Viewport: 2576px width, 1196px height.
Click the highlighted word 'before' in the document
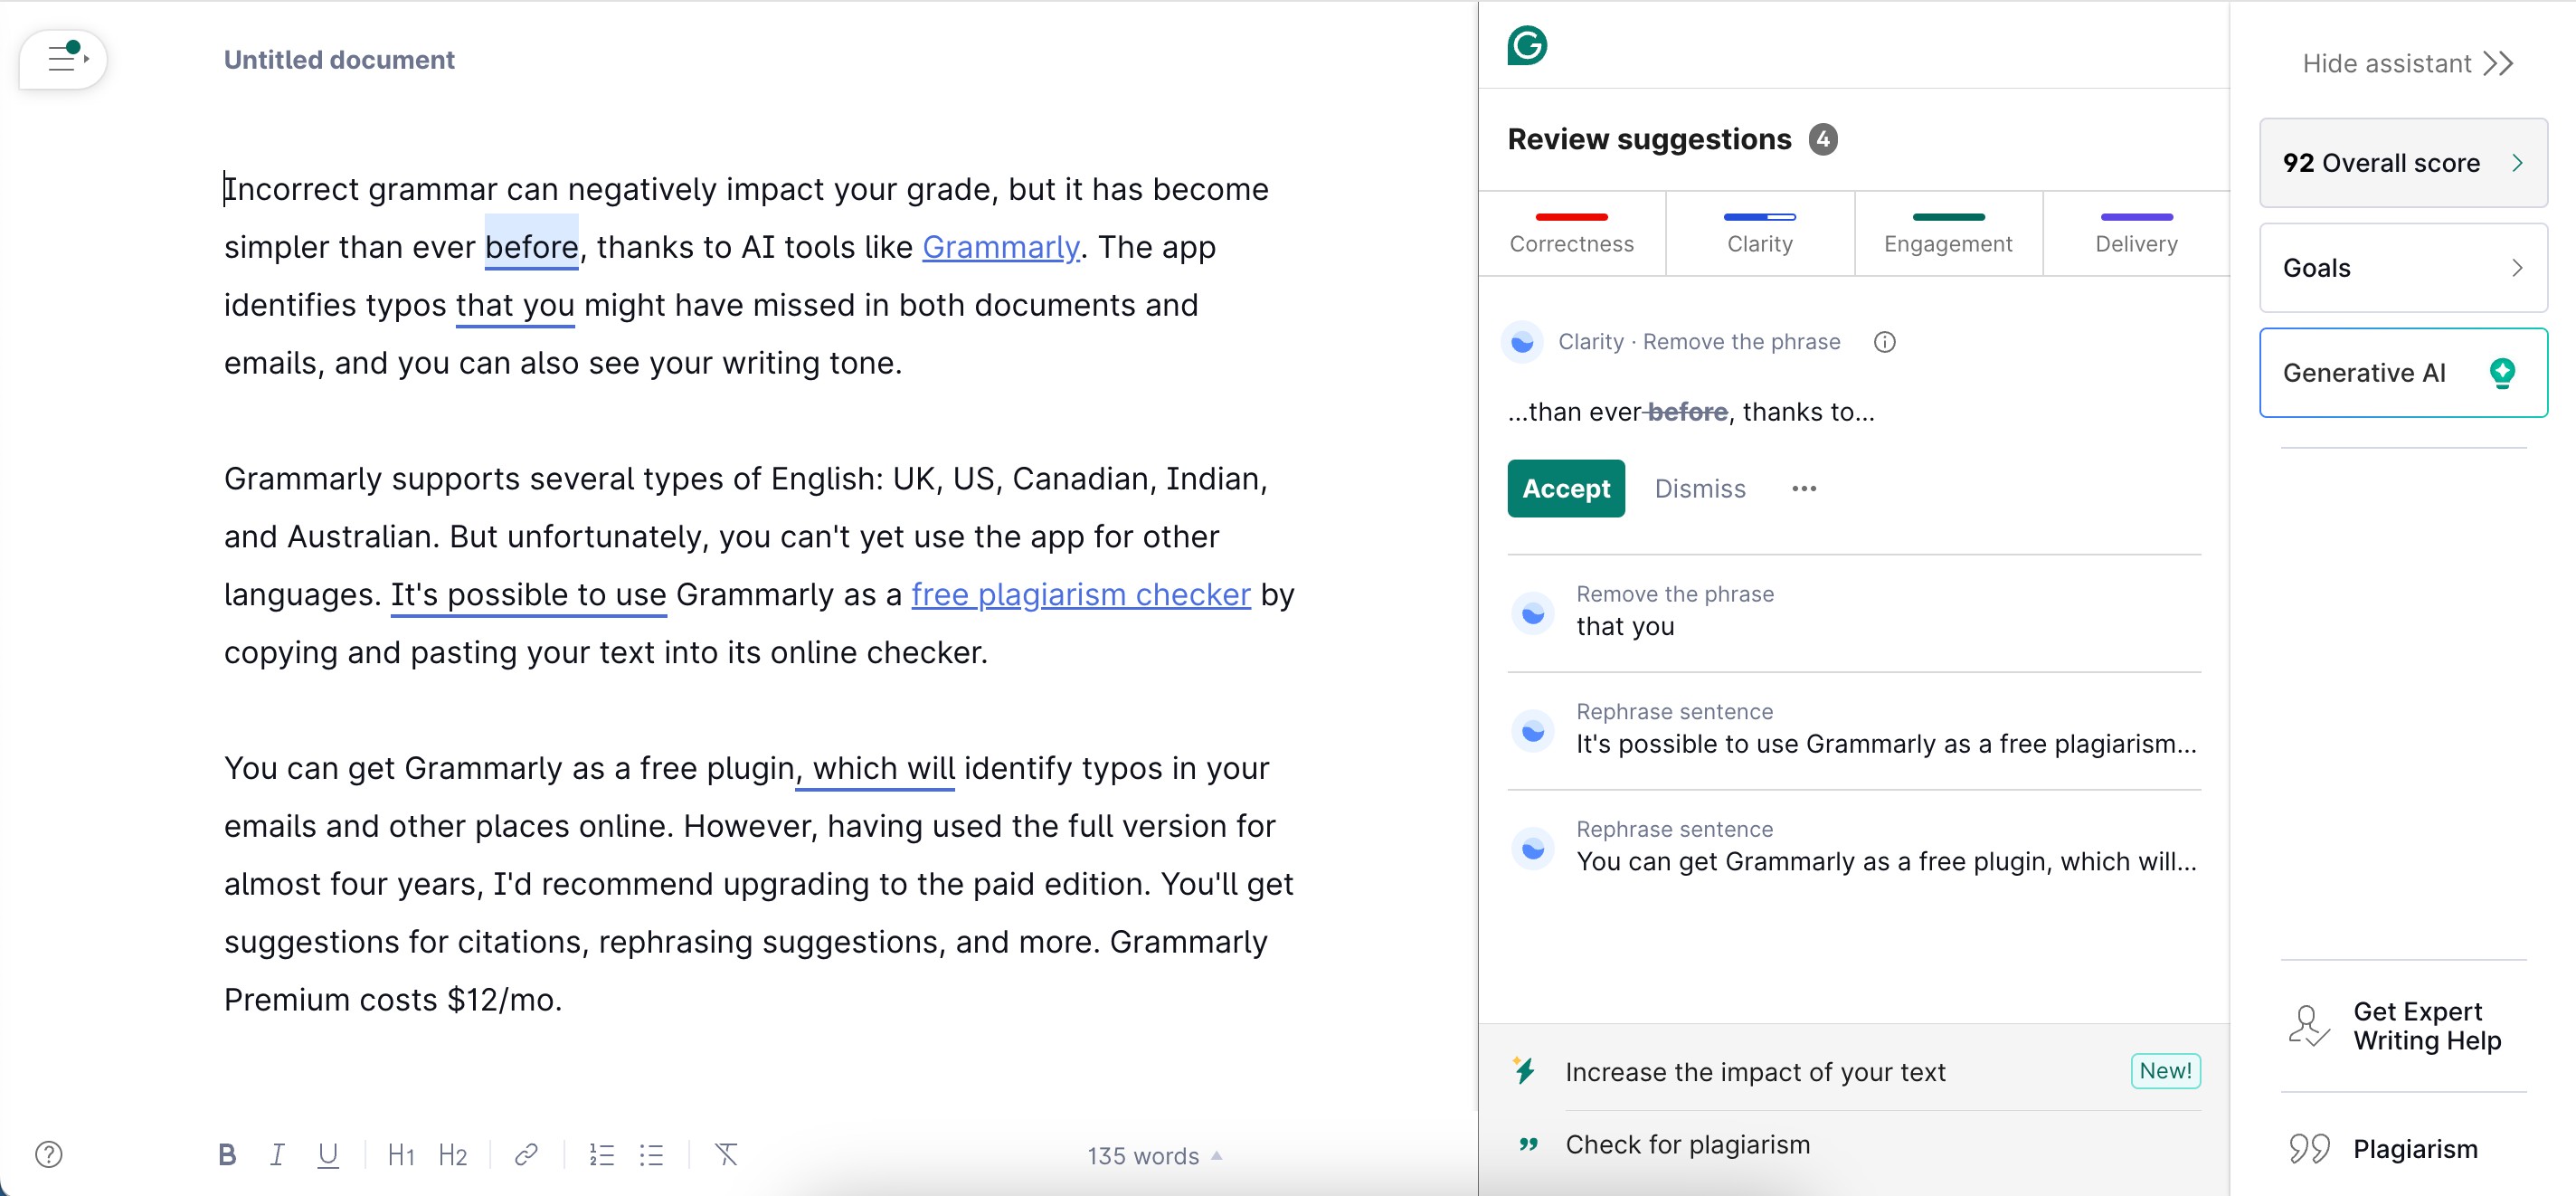click(x=531, y=246)
